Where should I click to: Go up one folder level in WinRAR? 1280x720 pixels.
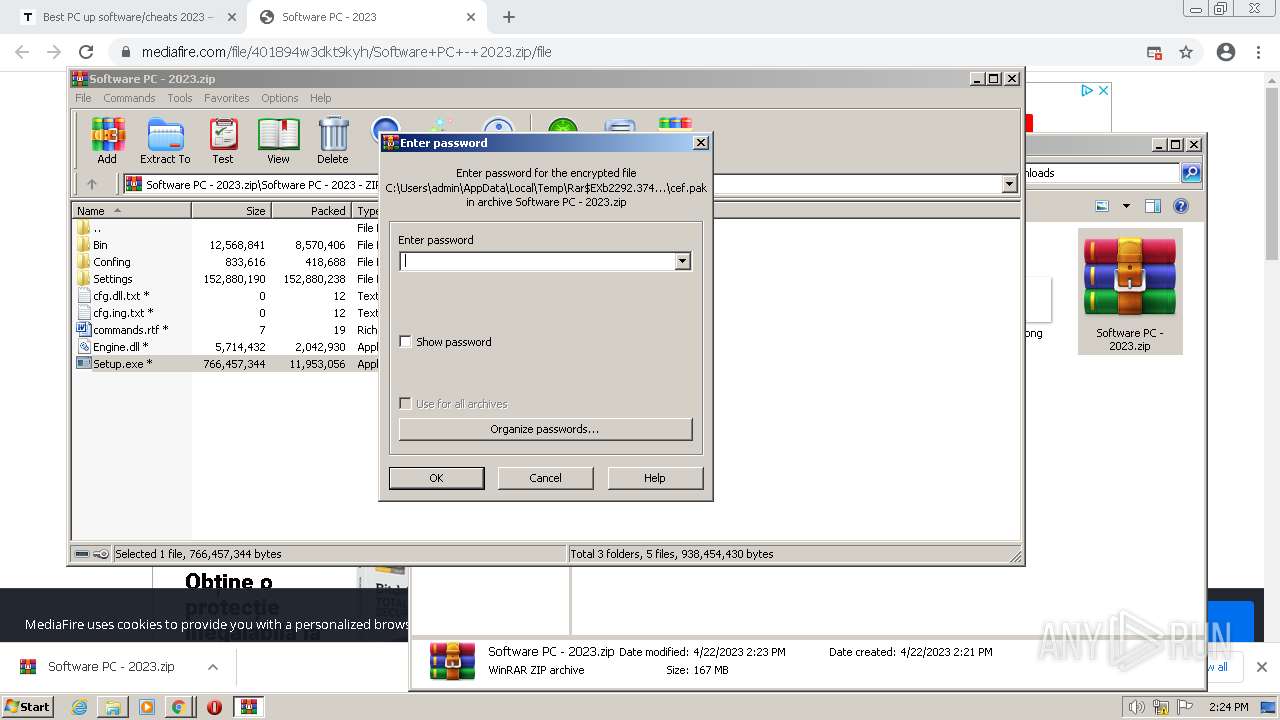pos(92,184)
